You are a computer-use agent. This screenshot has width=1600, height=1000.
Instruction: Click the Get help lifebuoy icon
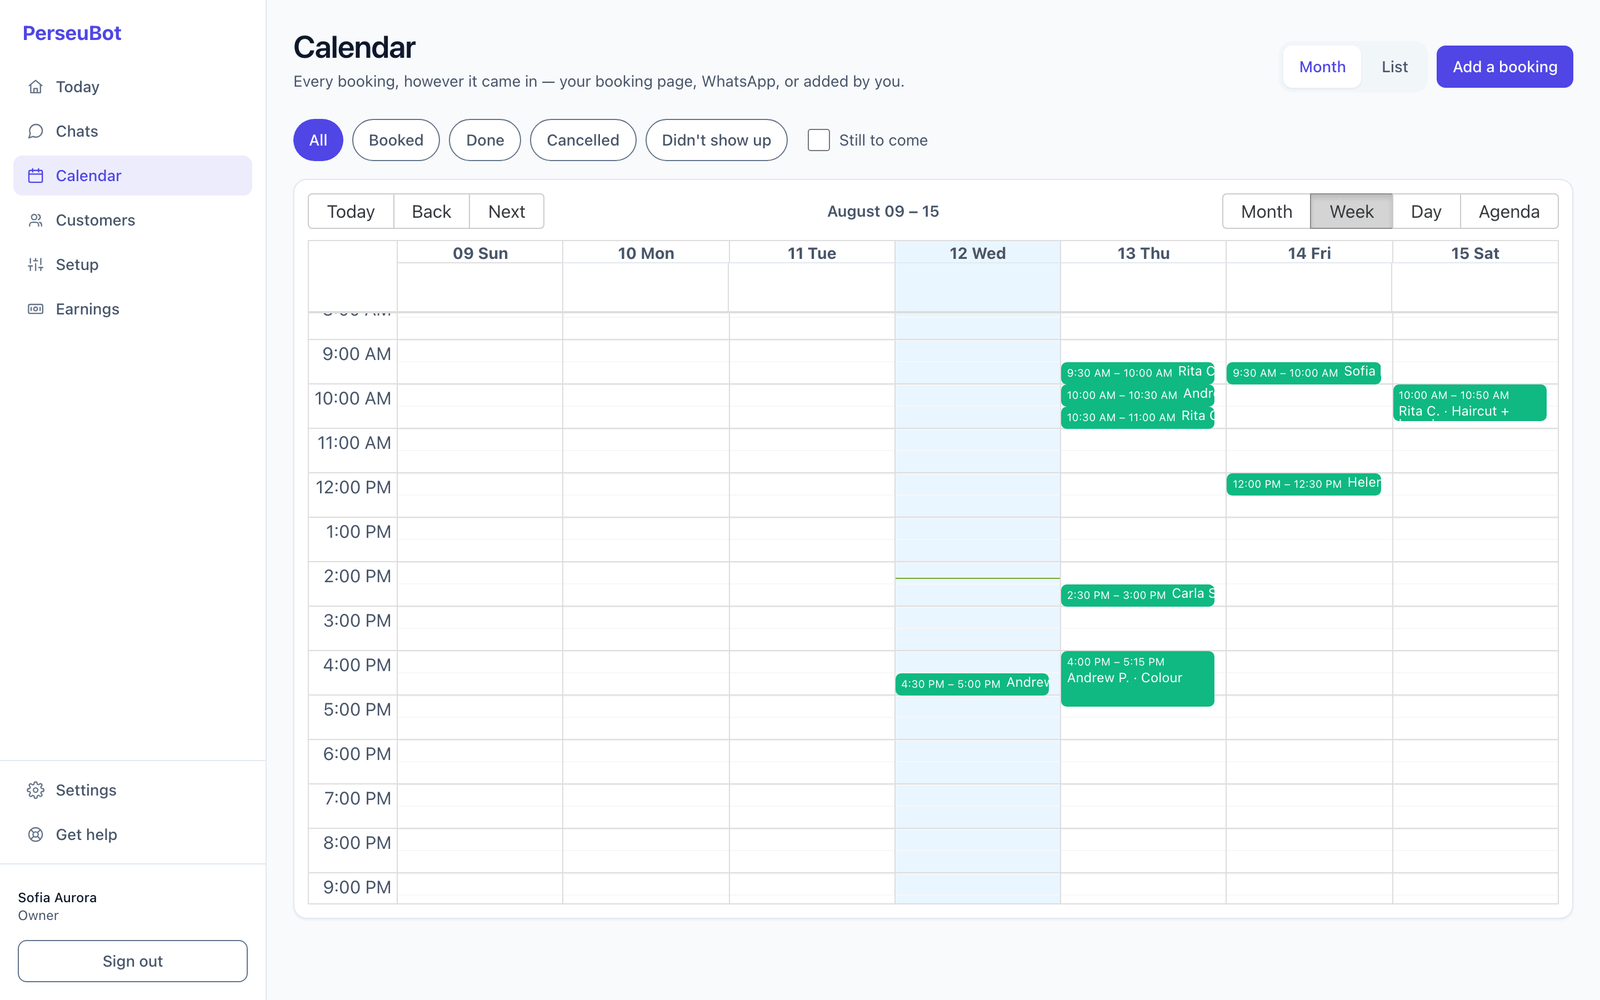[x=36, y=835]
